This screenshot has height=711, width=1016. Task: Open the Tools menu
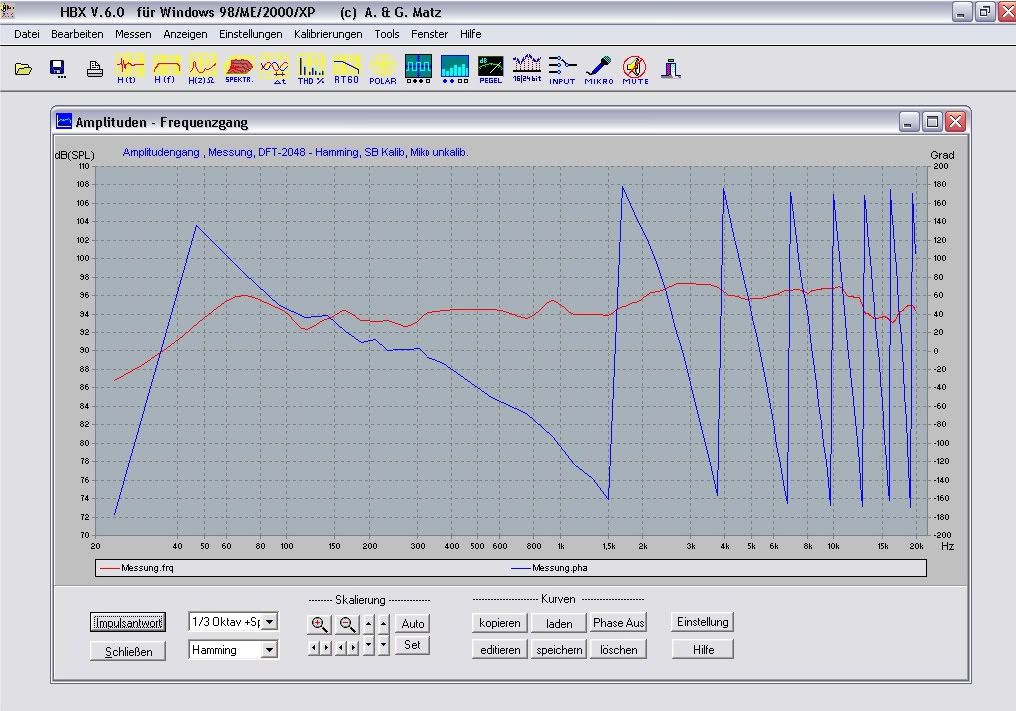click(x=387, y=34)
